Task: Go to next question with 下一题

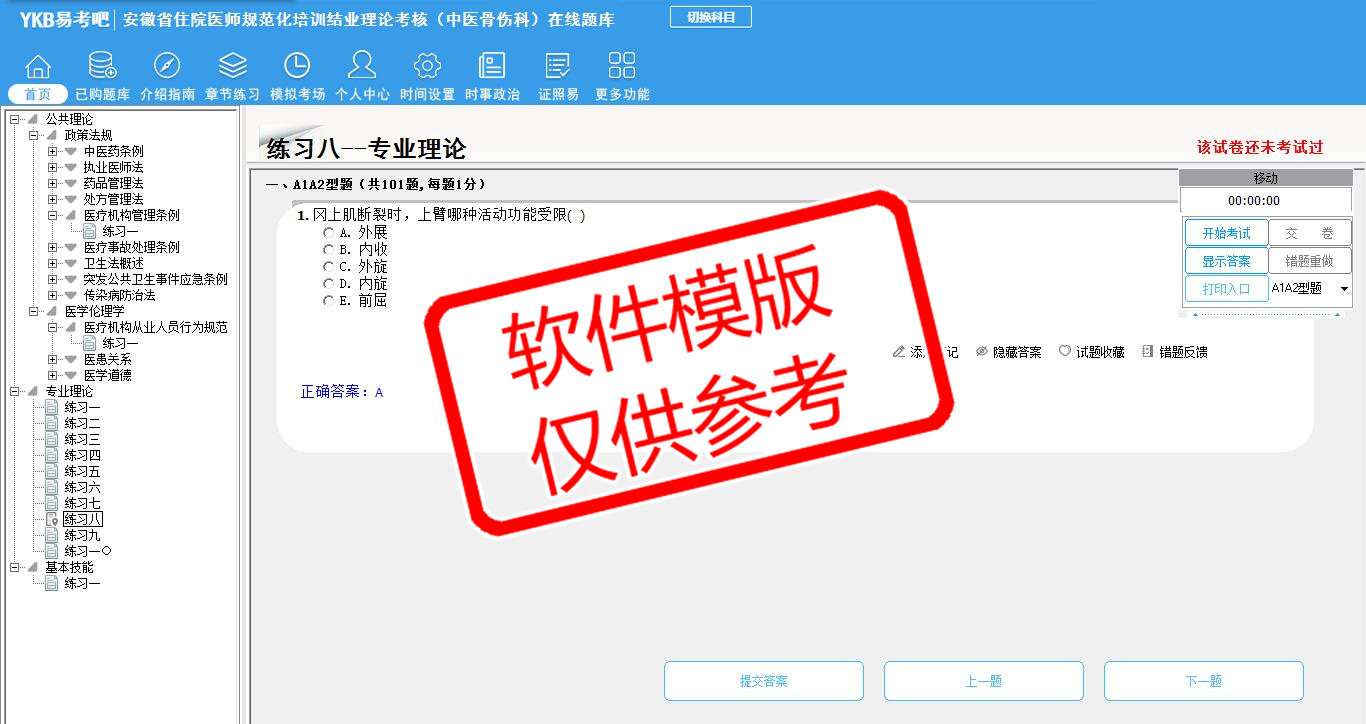Action: tap(1203, 681)
